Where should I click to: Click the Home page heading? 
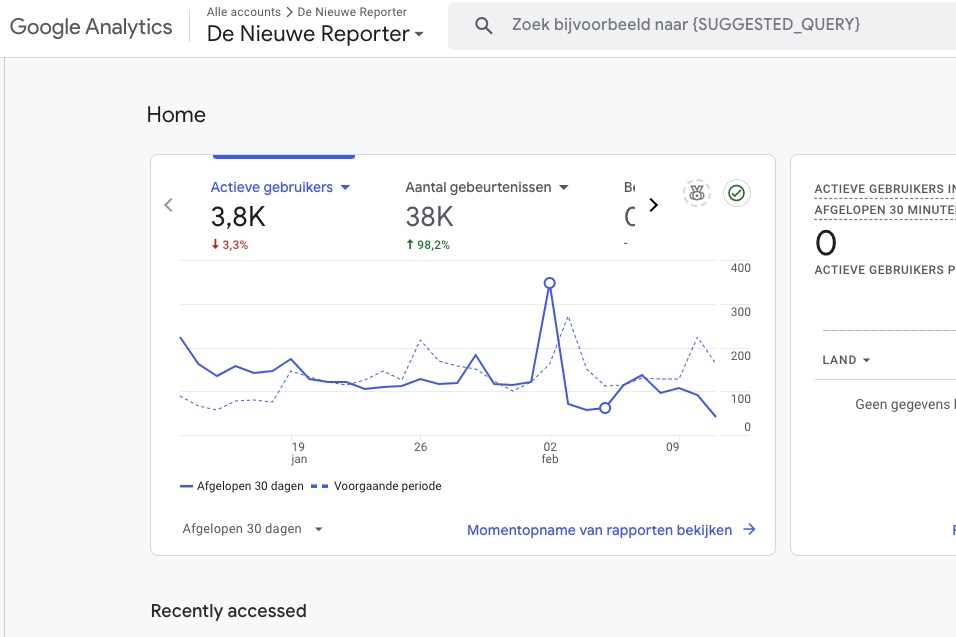(x=176, y=115)
